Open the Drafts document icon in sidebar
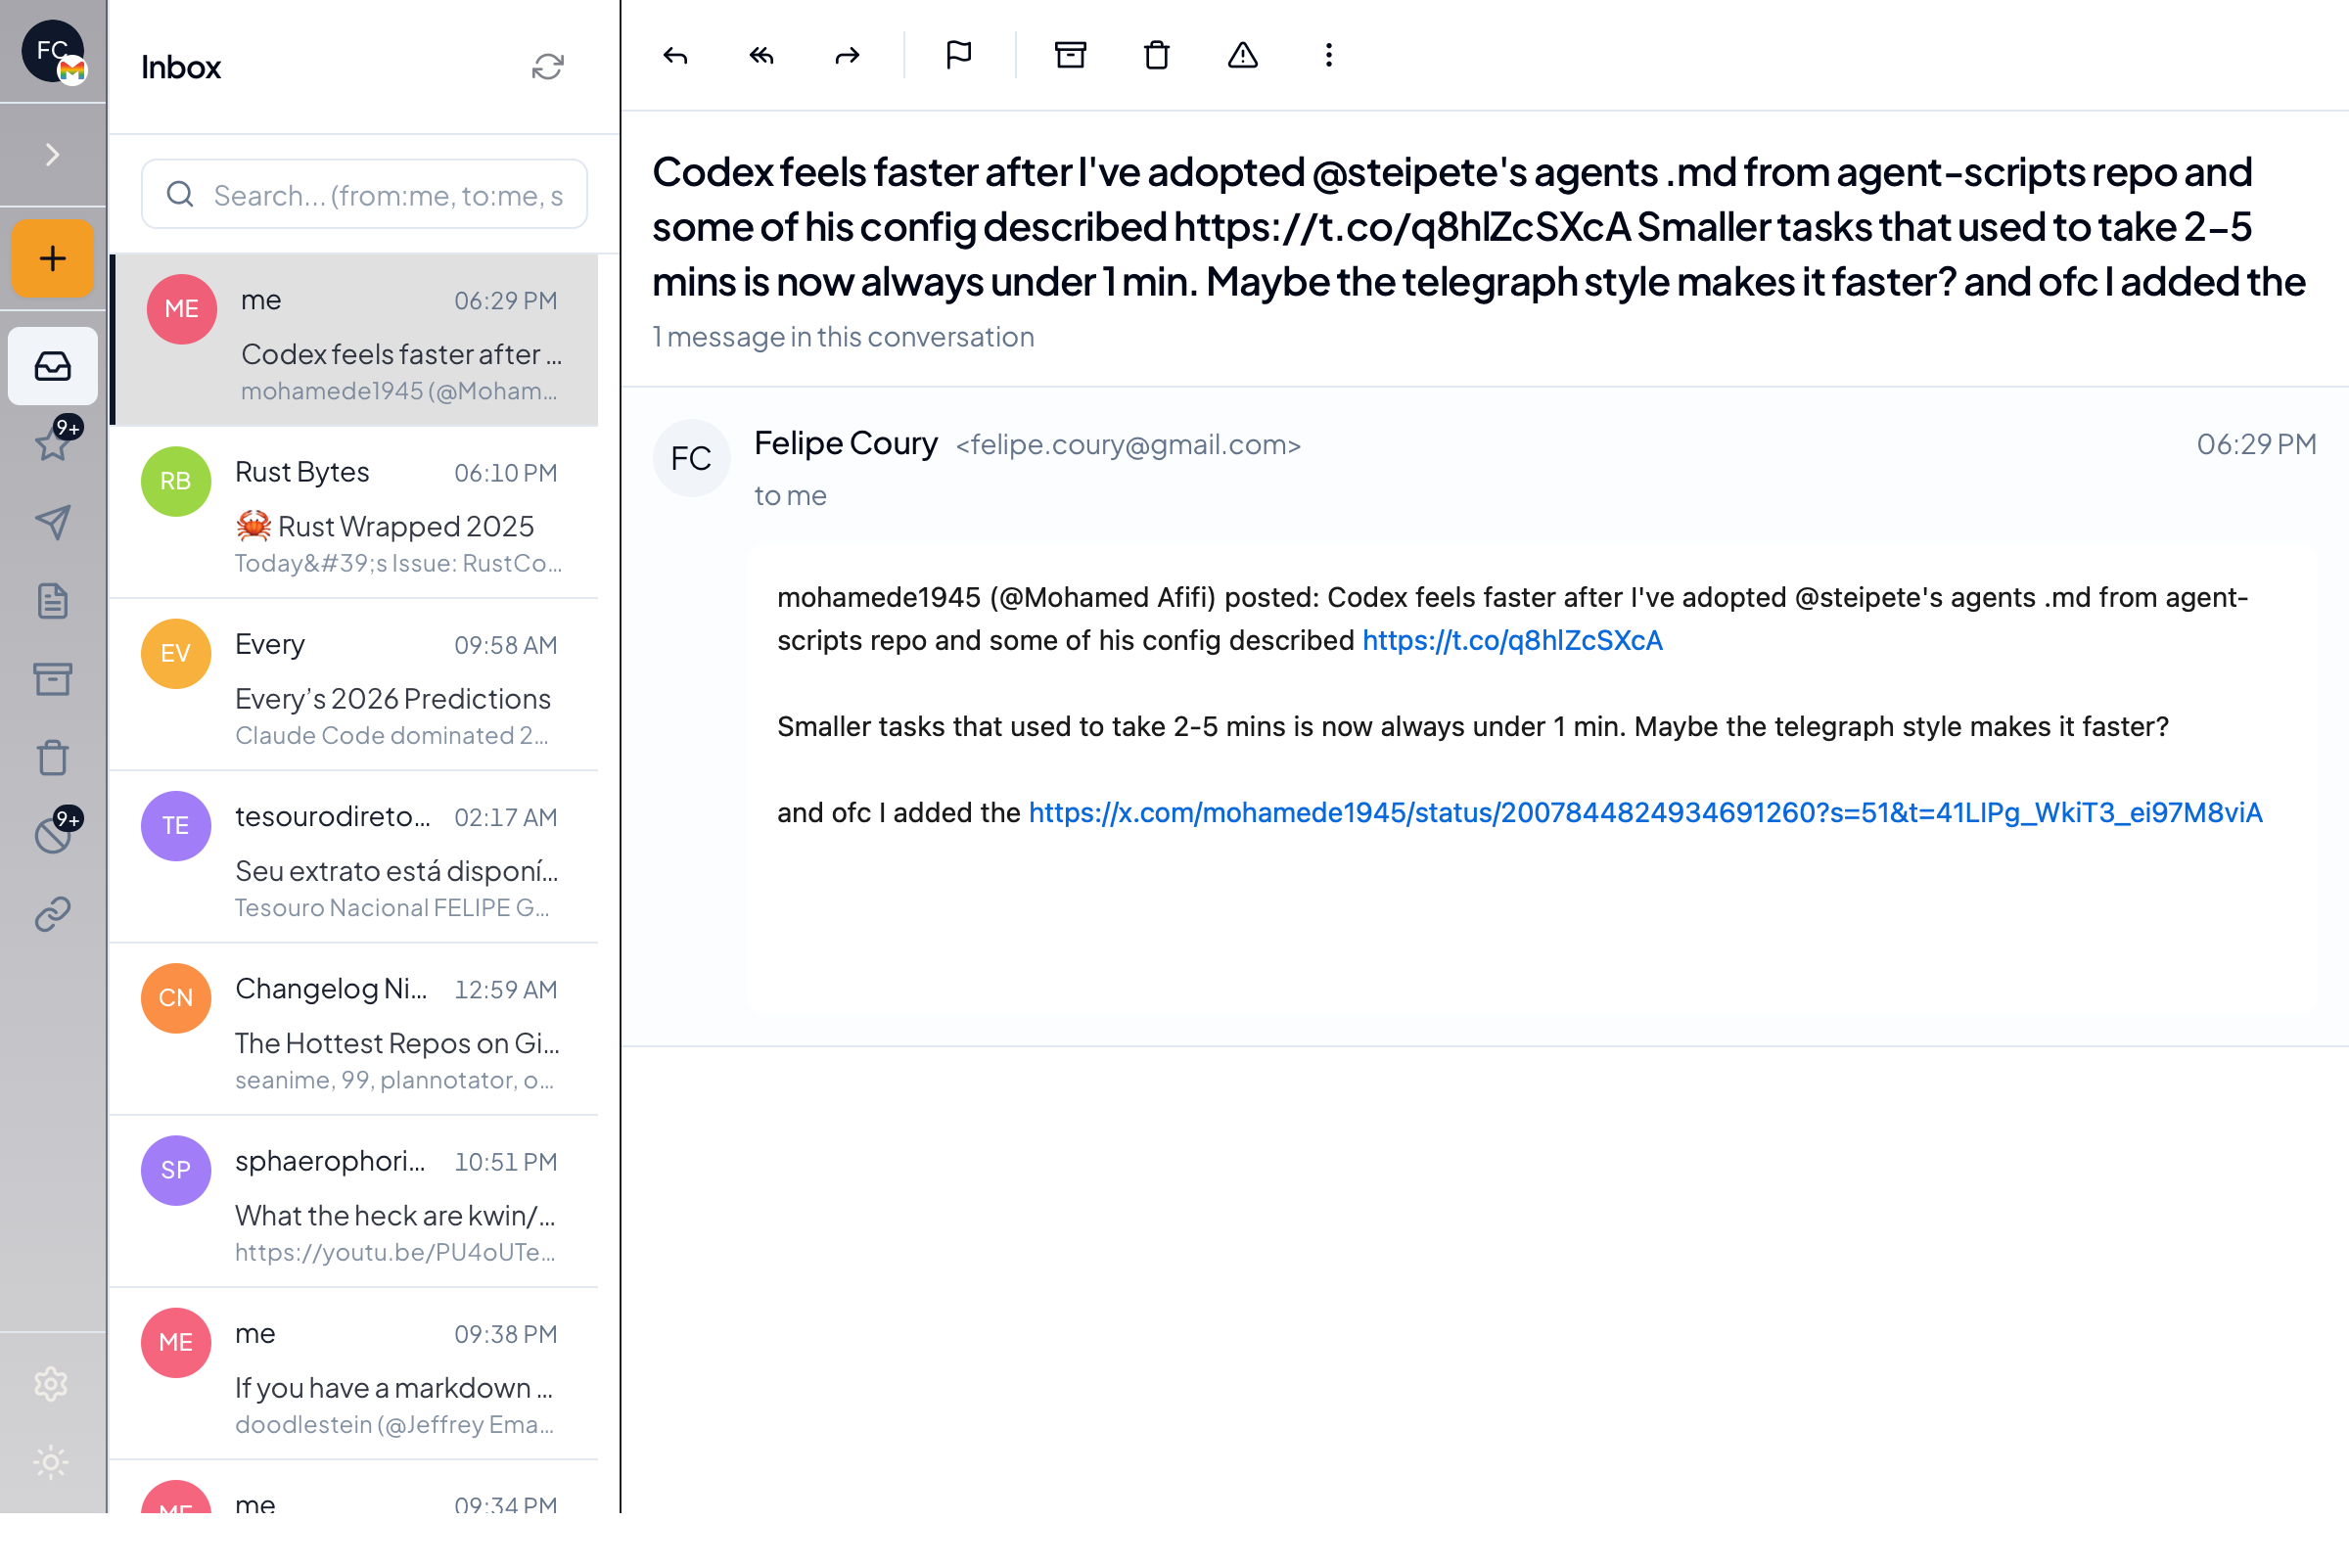The width and height of the screenshot is (2349, 1568). tap(52, 601)
